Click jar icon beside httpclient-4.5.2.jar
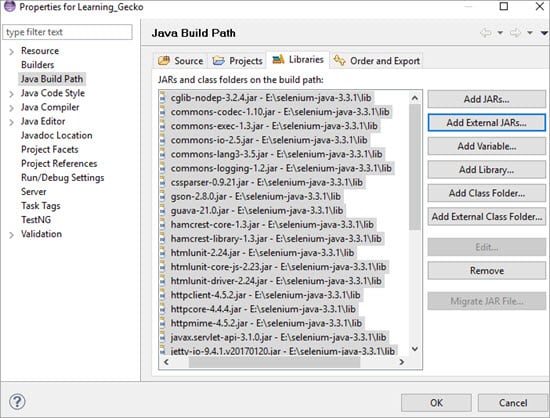The height and width of the screenshot is (418, 550). [162, 295]
